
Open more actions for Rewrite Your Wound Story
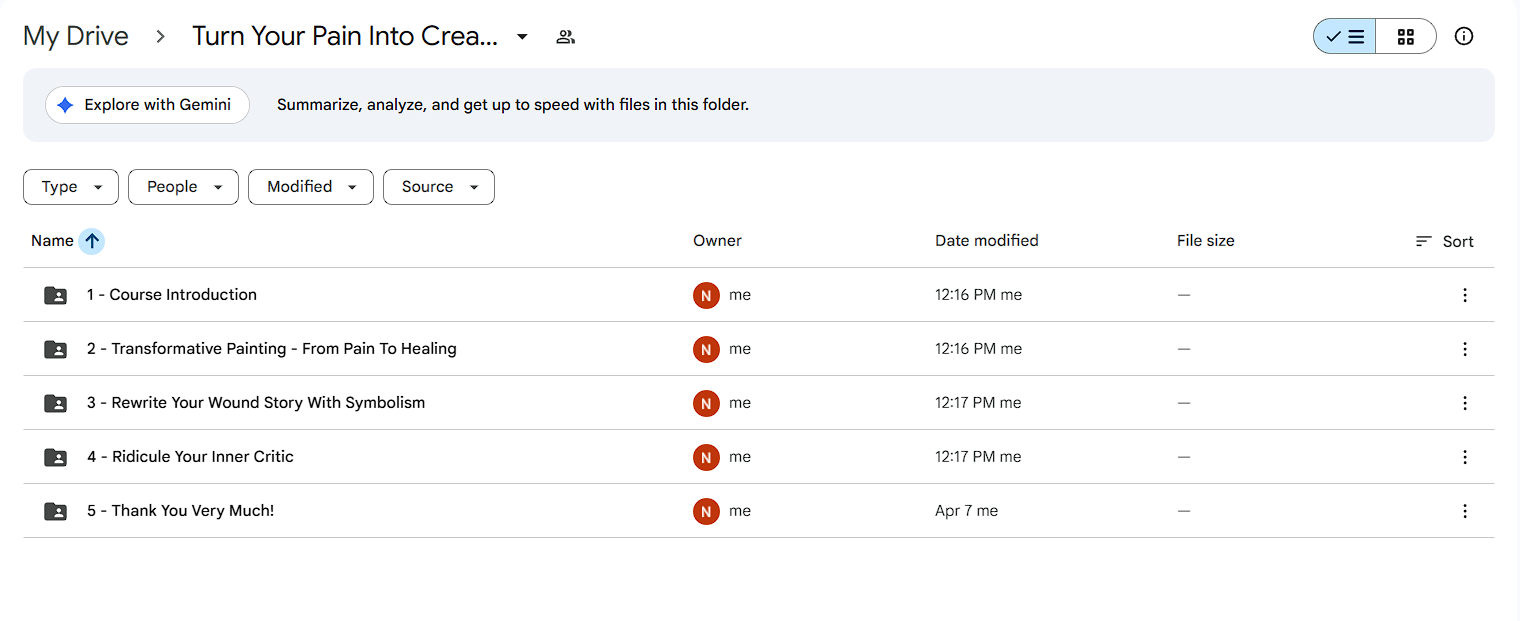tap(1464, 403)
